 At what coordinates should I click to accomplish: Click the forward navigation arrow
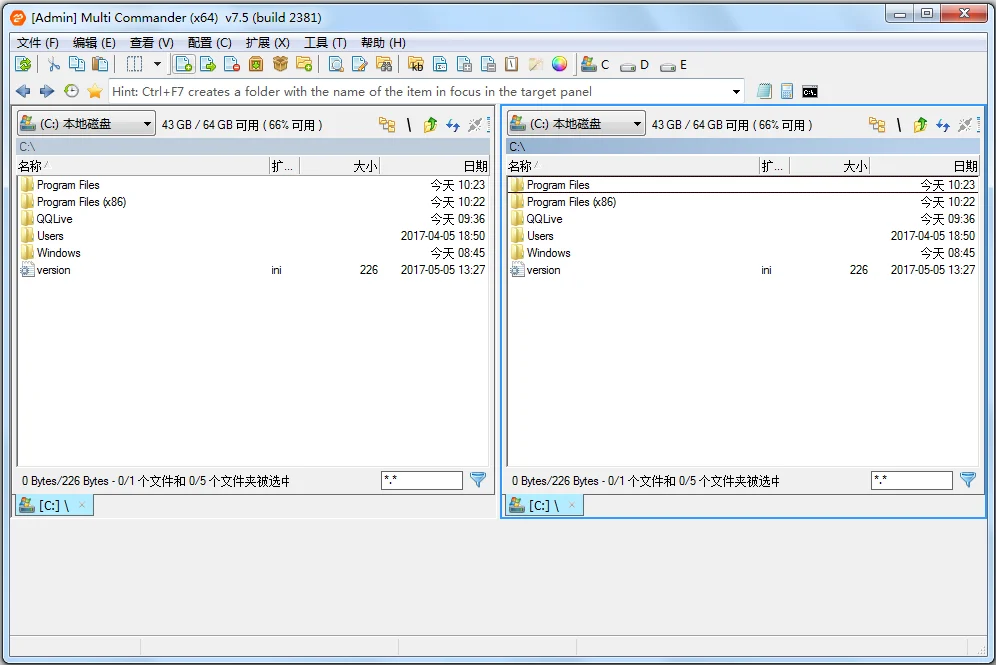click(x=46, y=91)
